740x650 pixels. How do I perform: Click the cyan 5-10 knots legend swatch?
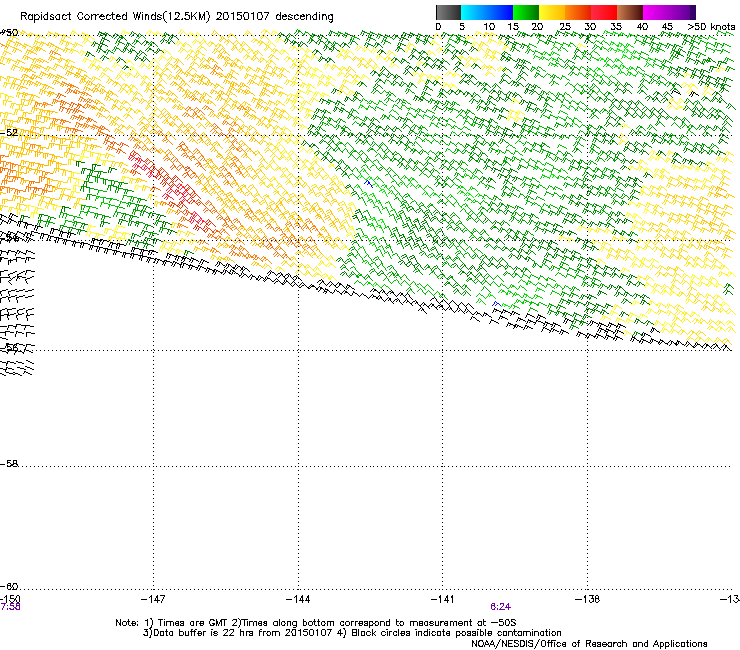click(474, 12)
